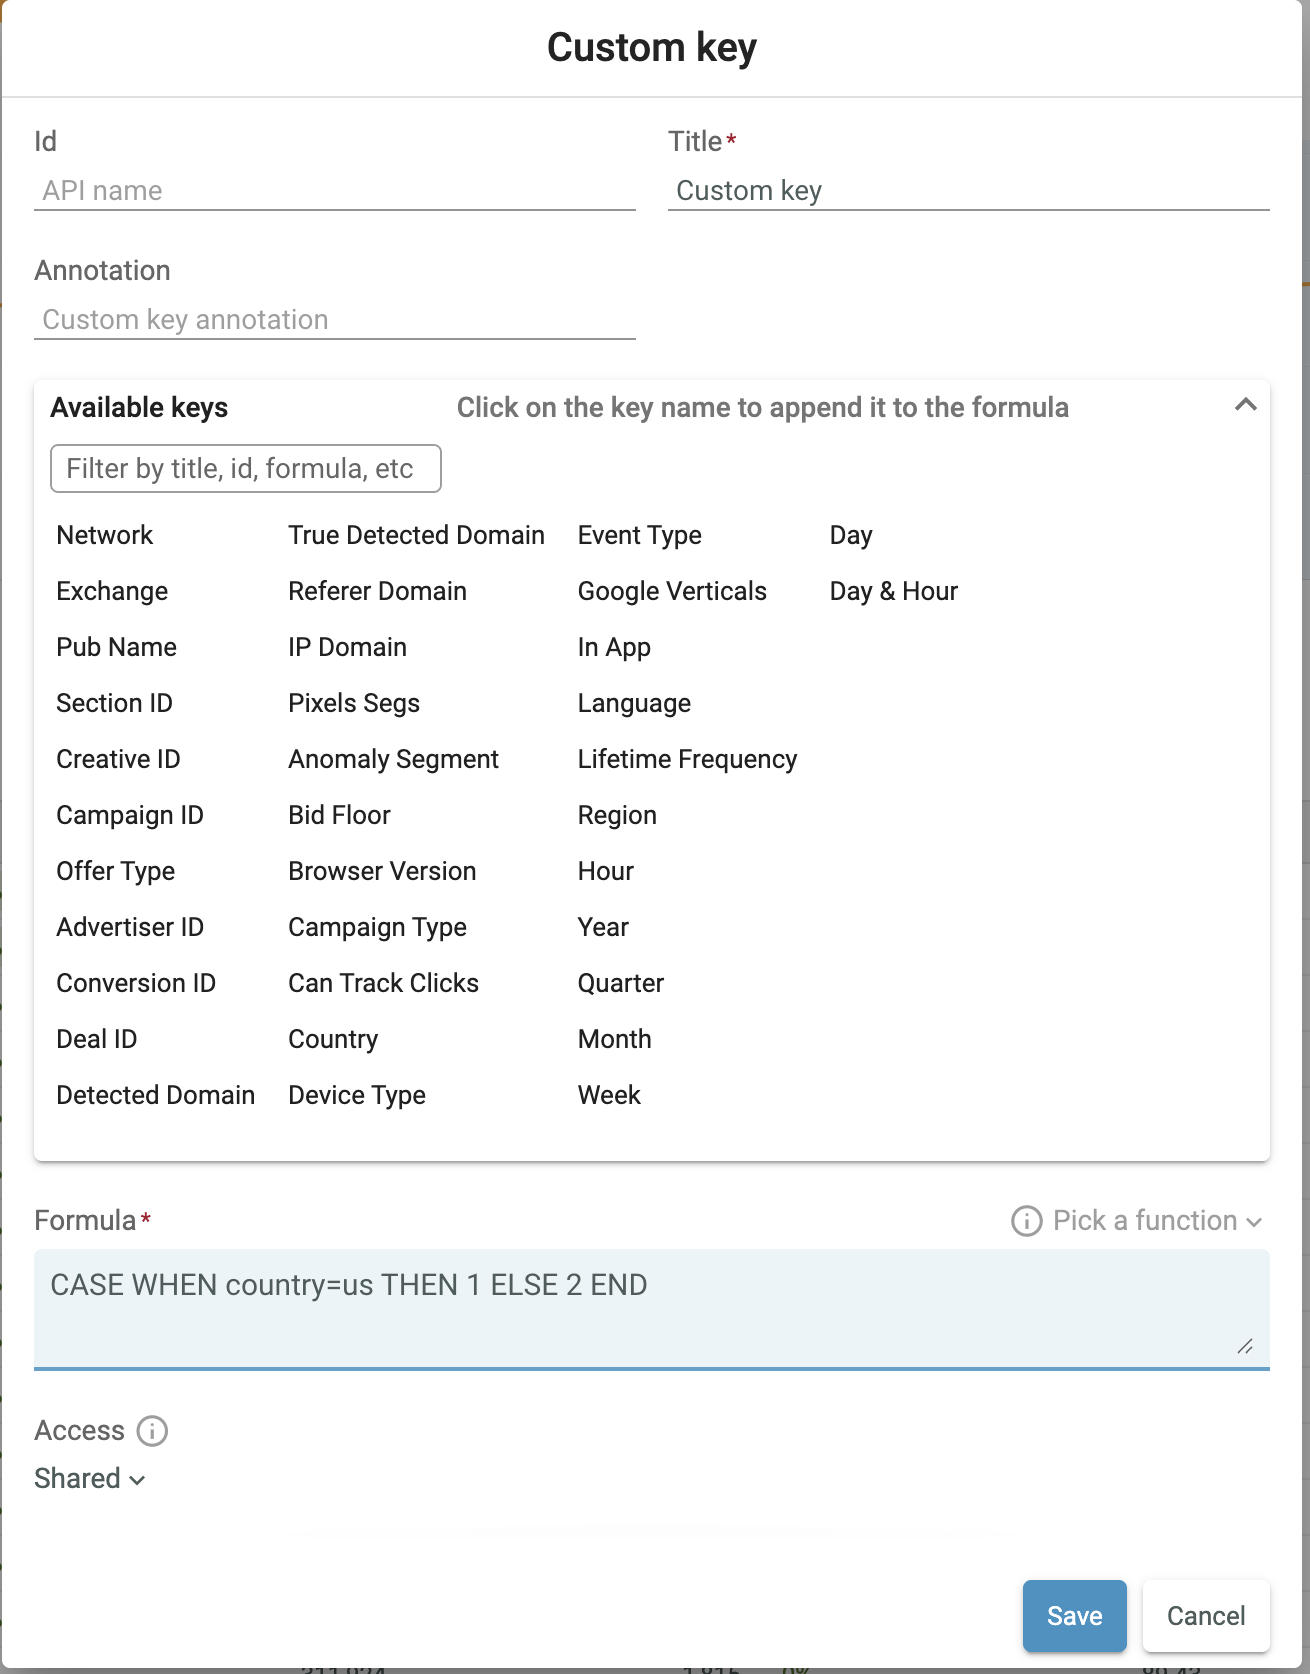Click into the Title input field
Image resolution: width=1310 pixels, height=1674 pixels.
968,191
